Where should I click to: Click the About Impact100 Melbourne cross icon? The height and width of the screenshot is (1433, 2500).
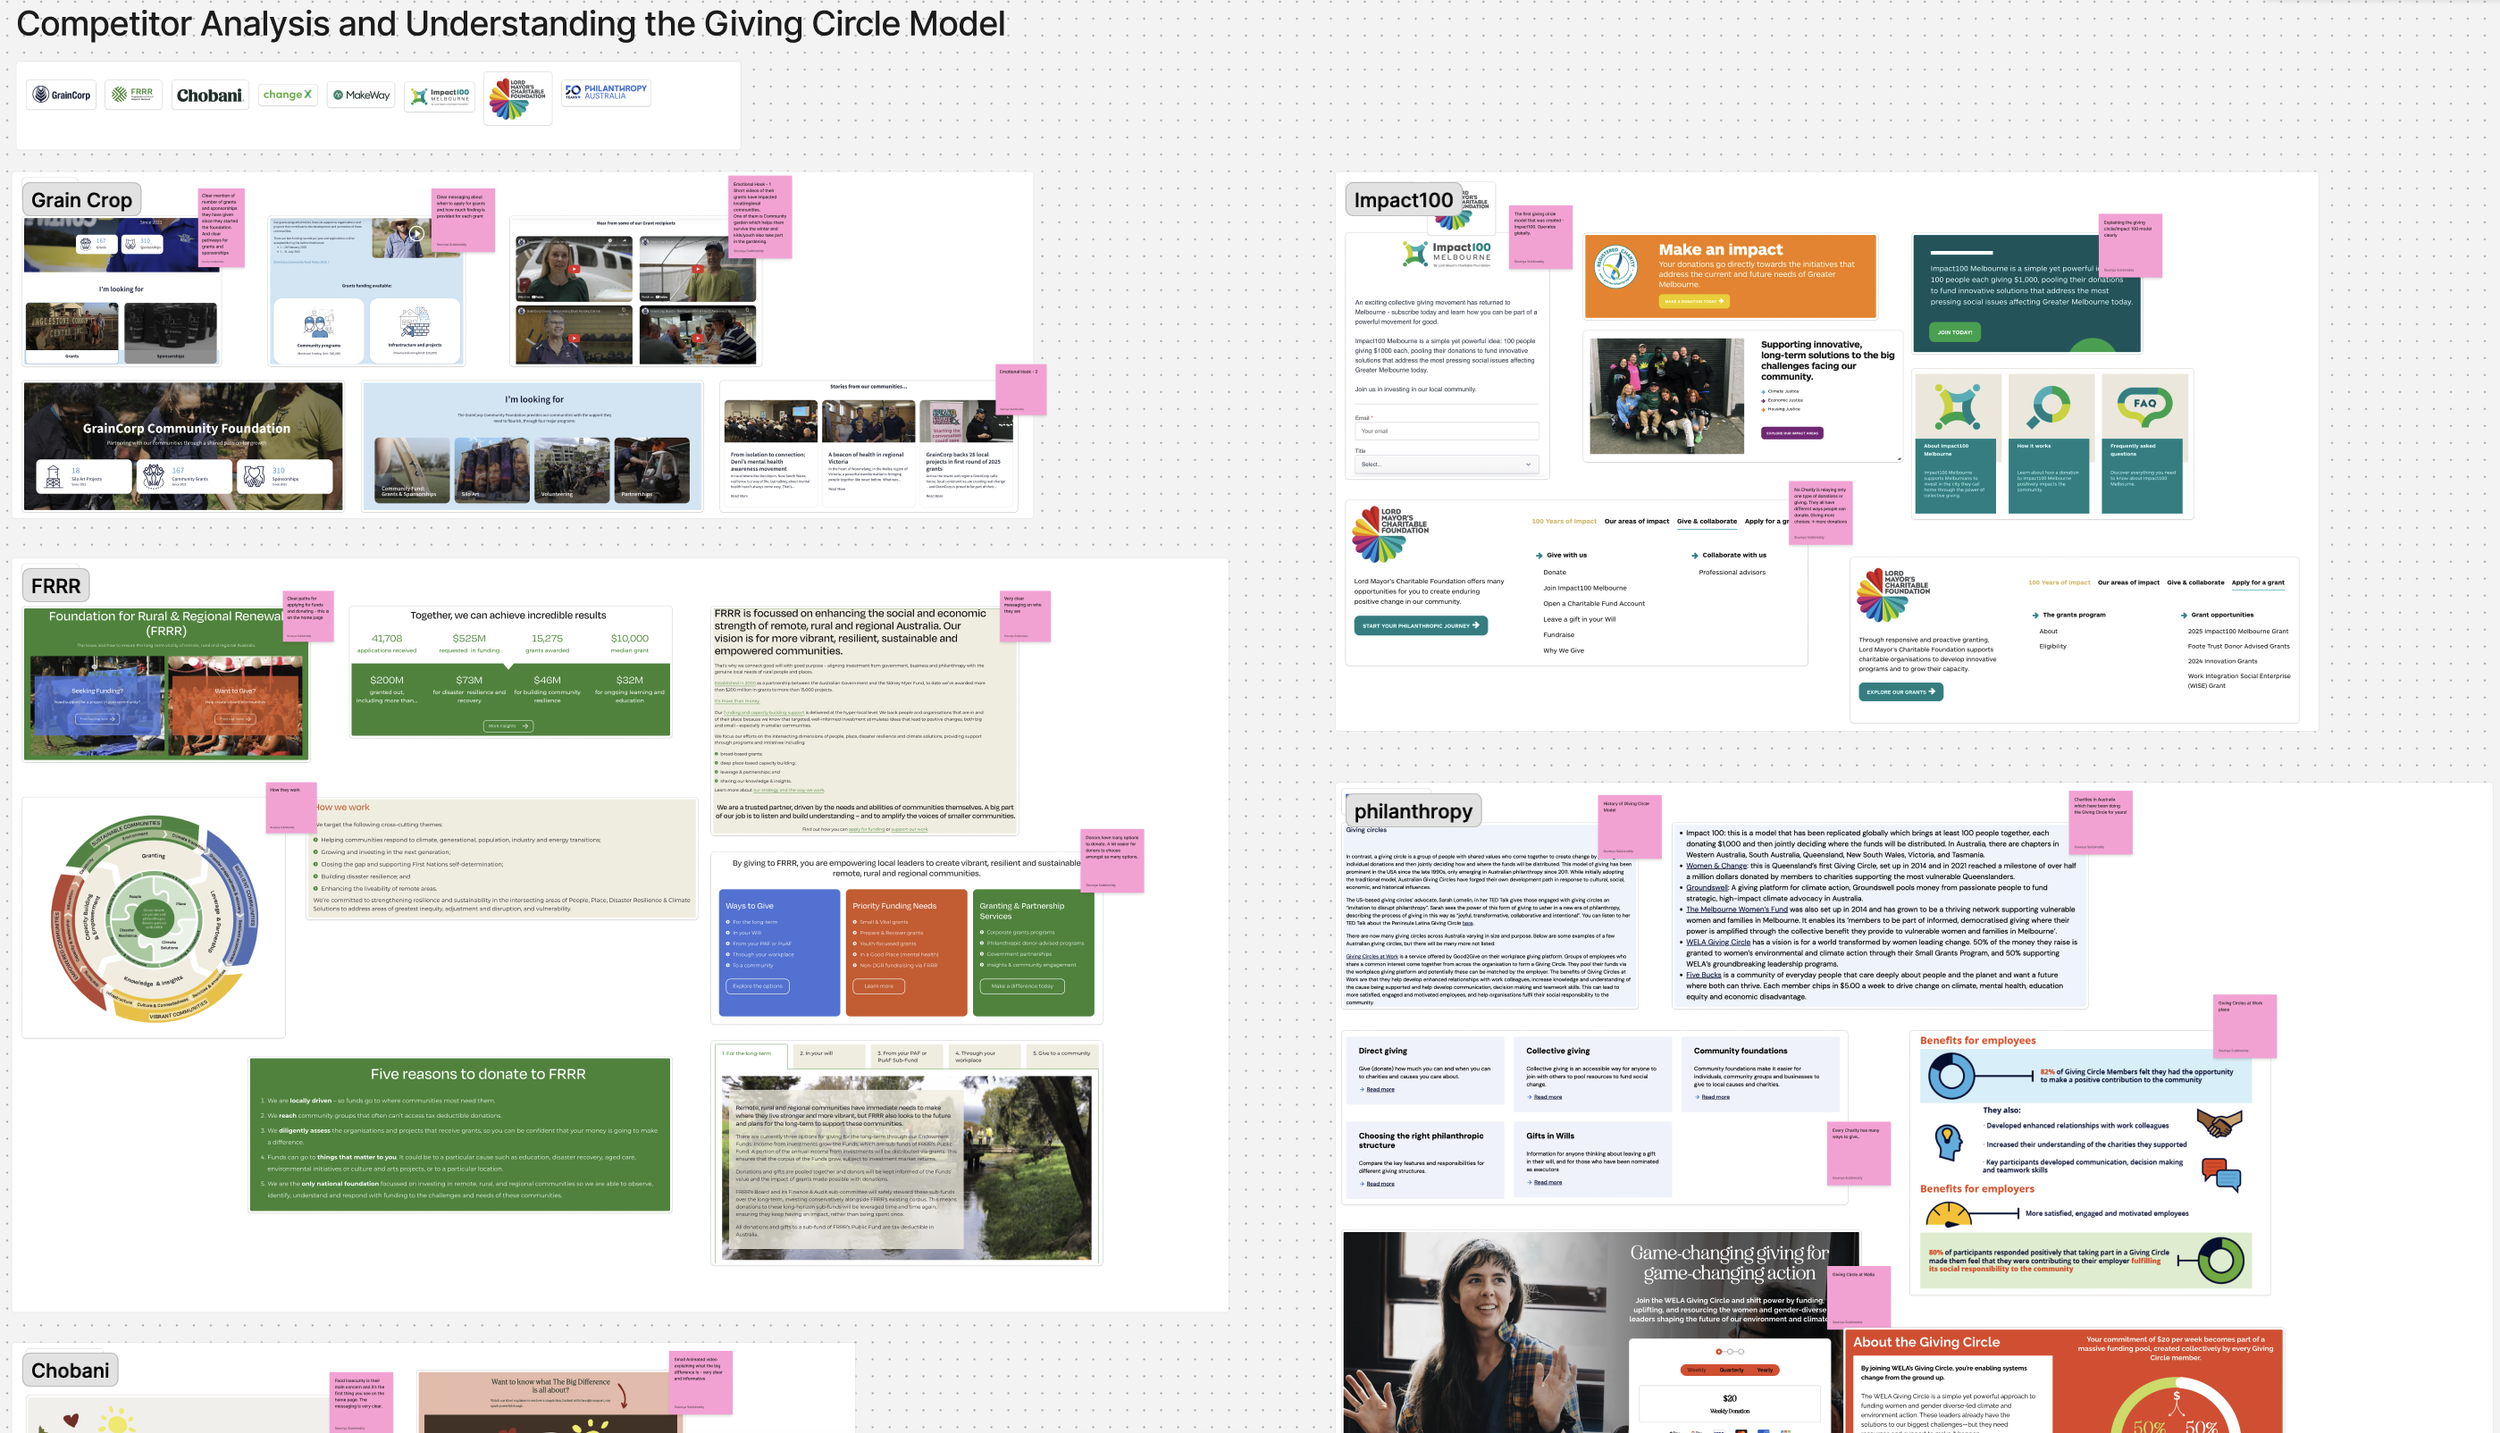(x=1955, y=405)
